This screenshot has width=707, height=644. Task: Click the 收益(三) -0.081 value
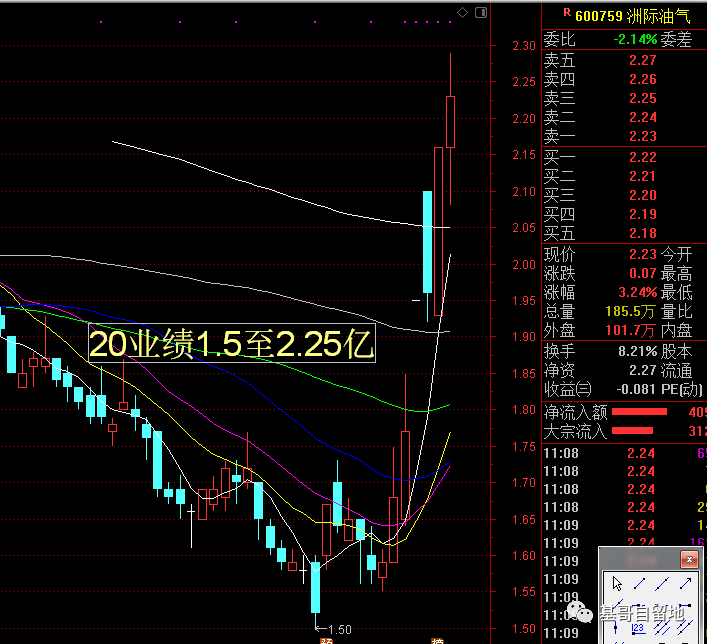click(636, 389)
